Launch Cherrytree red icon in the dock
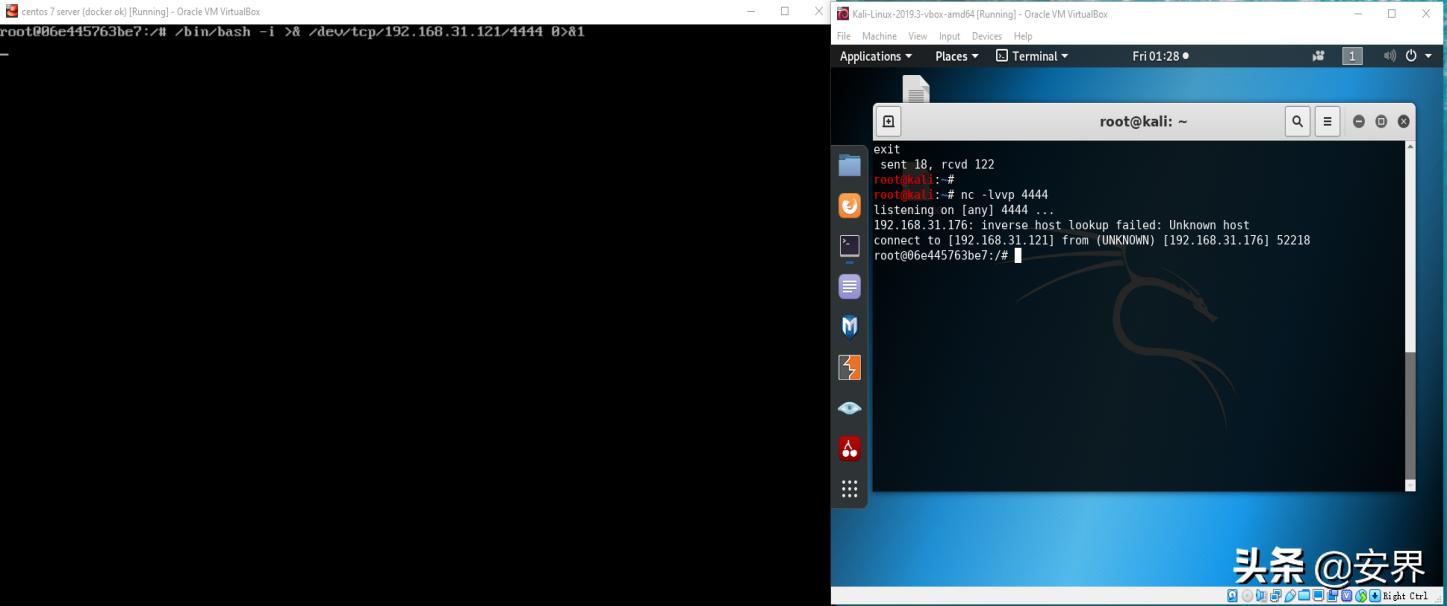 [x=849, y=448]
